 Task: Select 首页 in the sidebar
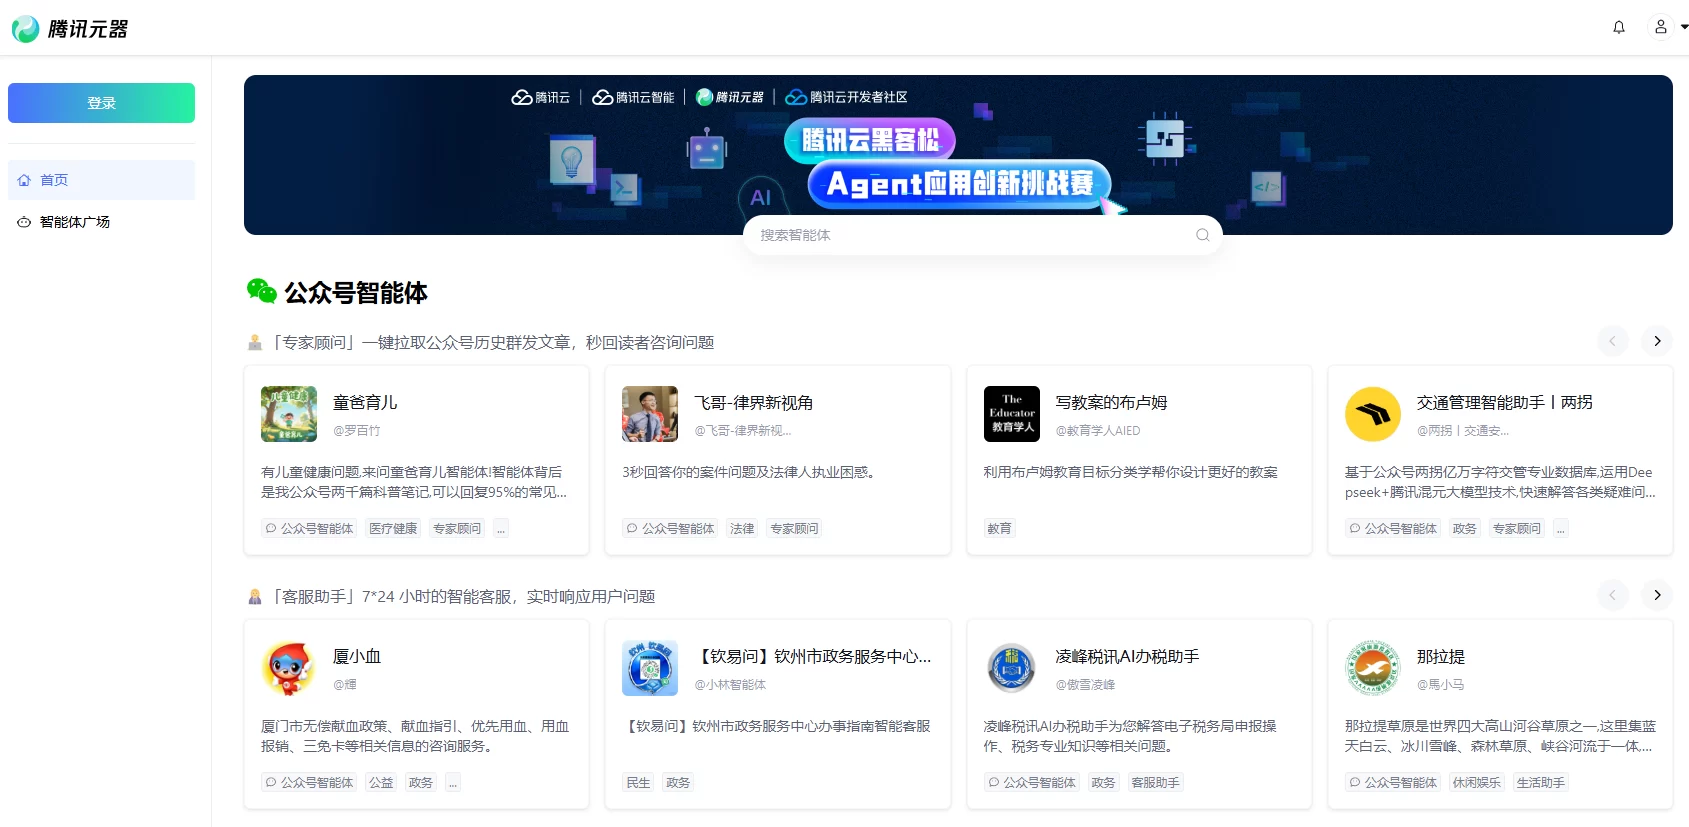pos(101,180)
